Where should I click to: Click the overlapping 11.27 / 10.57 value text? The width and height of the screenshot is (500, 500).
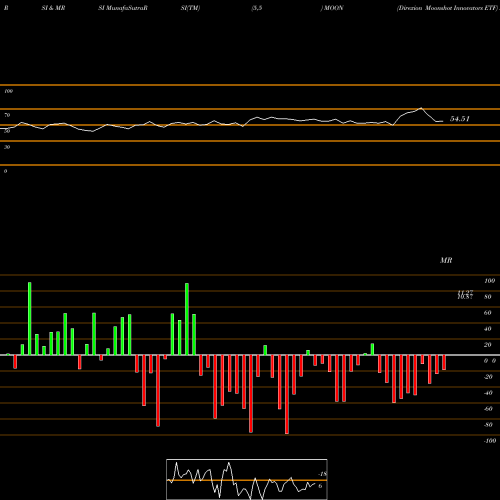coord(465,294)
